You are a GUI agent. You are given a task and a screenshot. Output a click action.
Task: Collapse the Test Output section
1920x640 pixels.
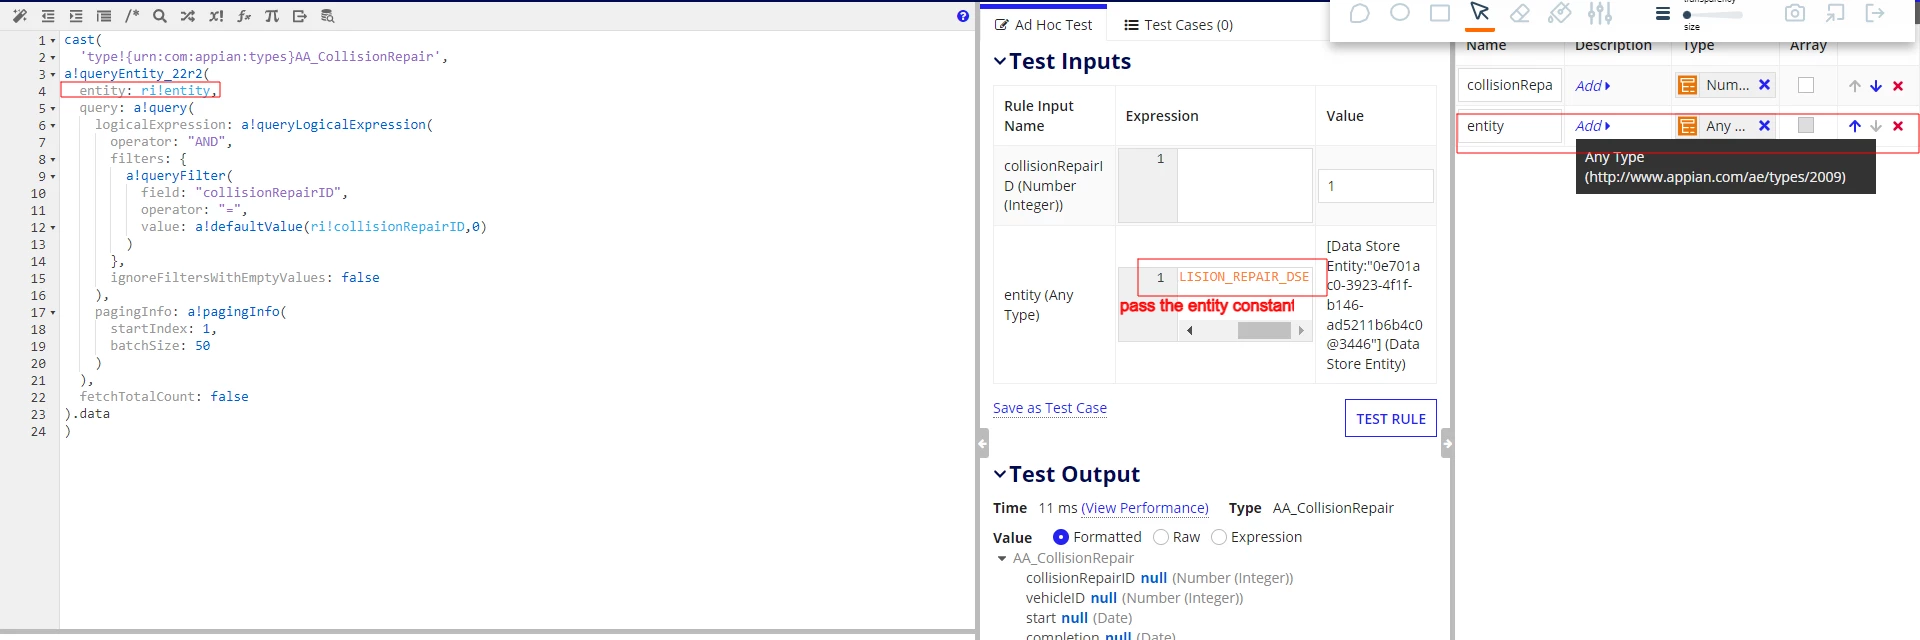(x=1000, y=474)
